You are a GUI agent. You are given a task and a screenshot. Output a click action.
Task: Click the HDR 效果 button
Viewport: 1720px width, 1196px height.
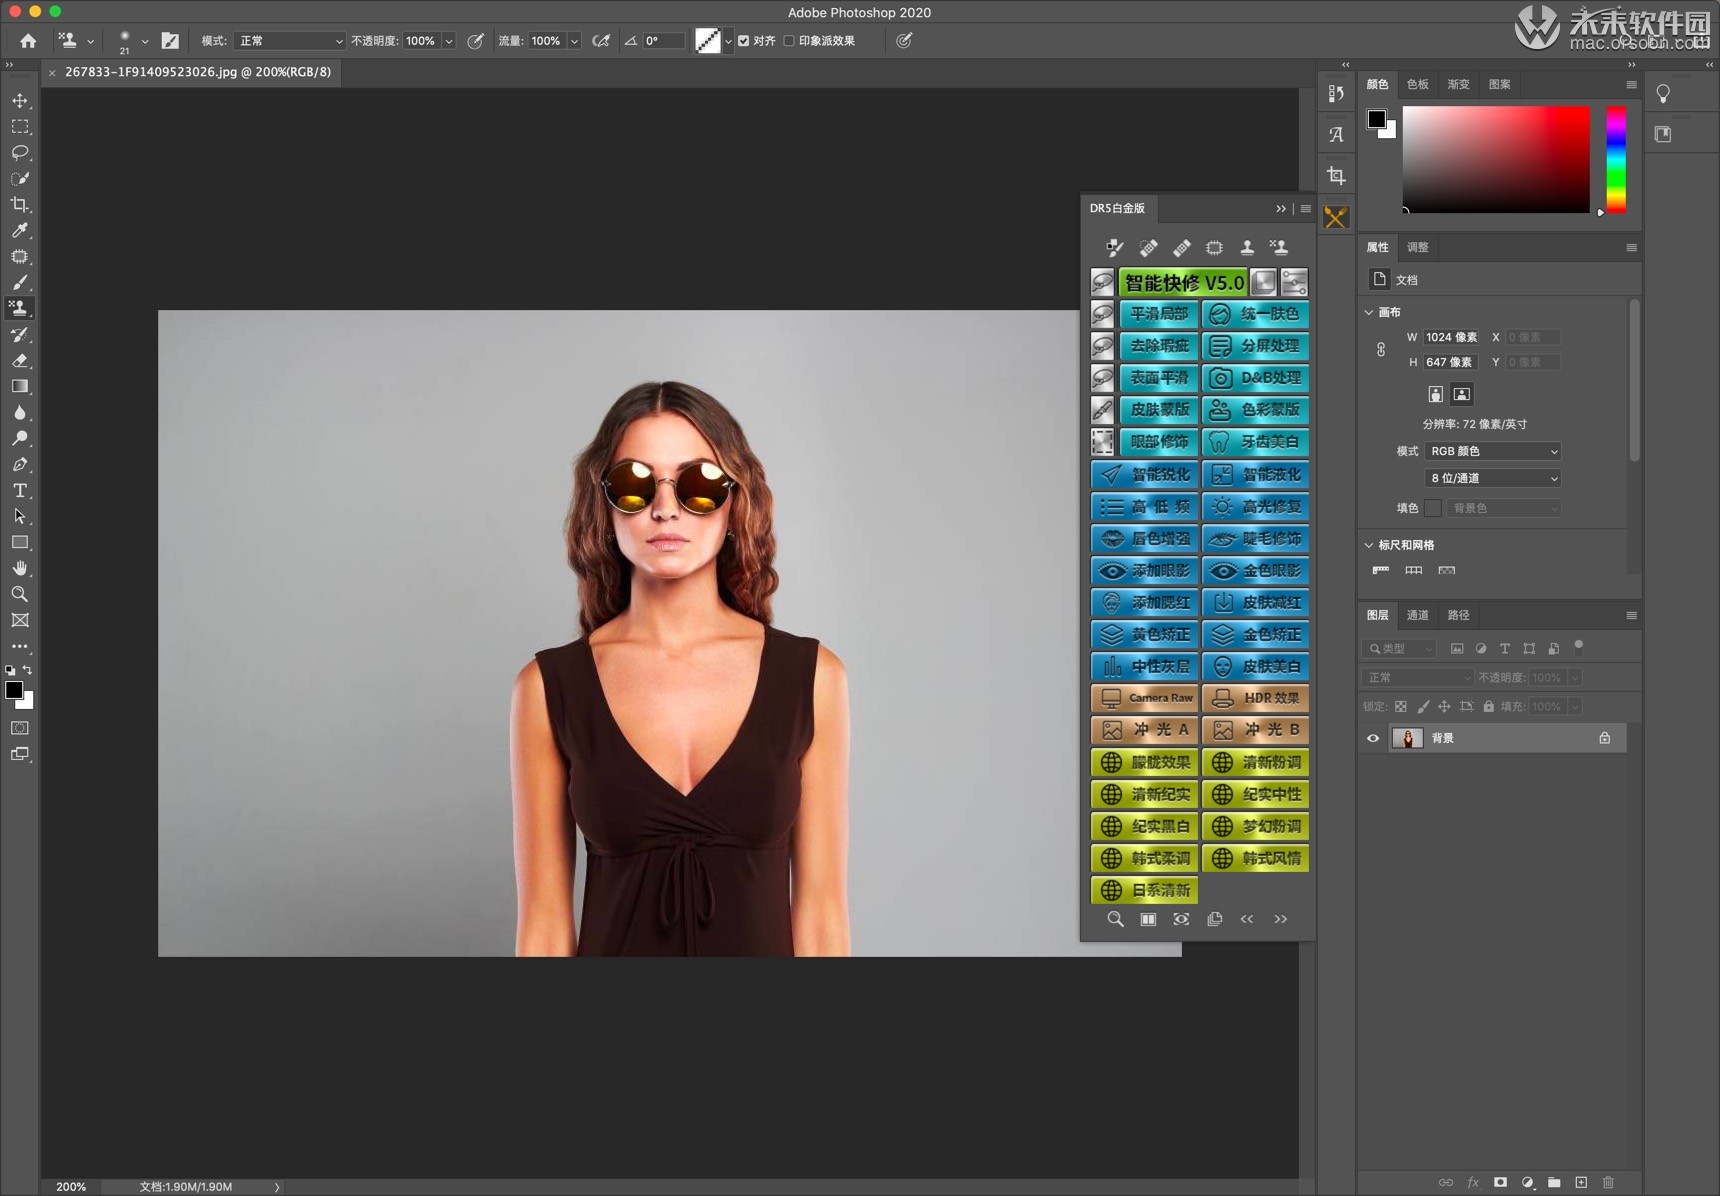[1256, 698]
